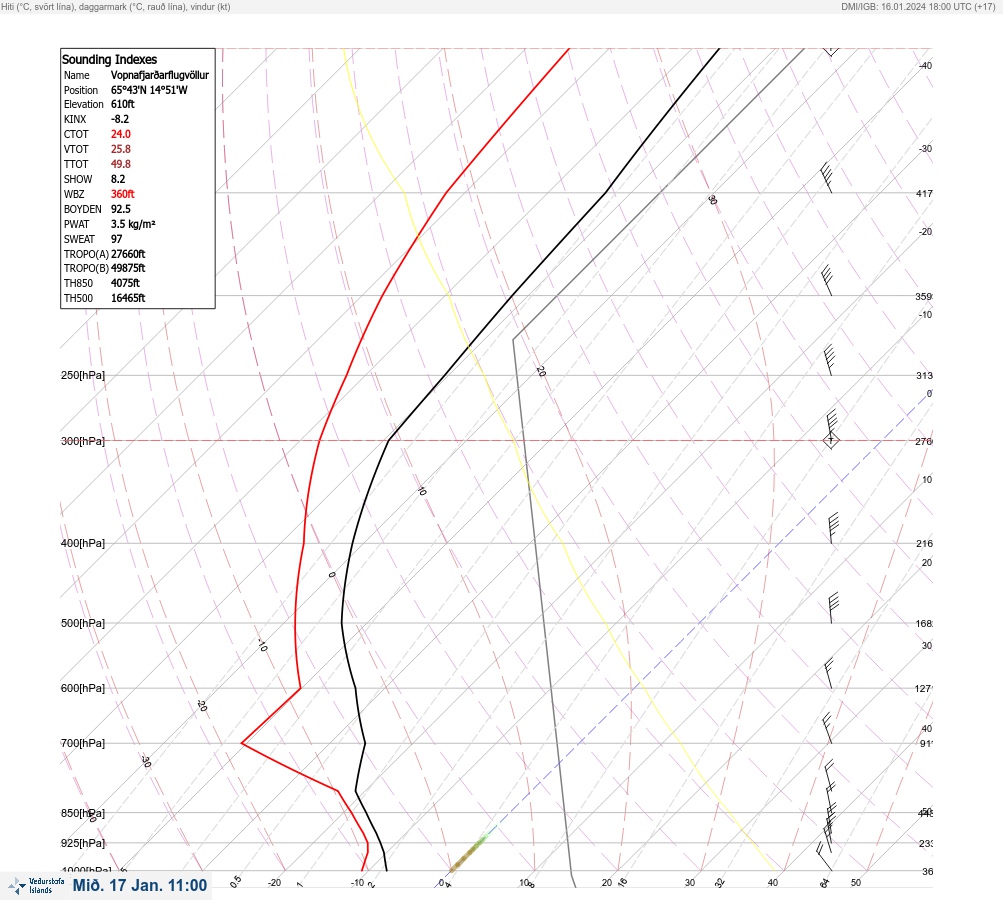
Task: Click the wind barb at 400 hPa
Action: click(833, 528)
